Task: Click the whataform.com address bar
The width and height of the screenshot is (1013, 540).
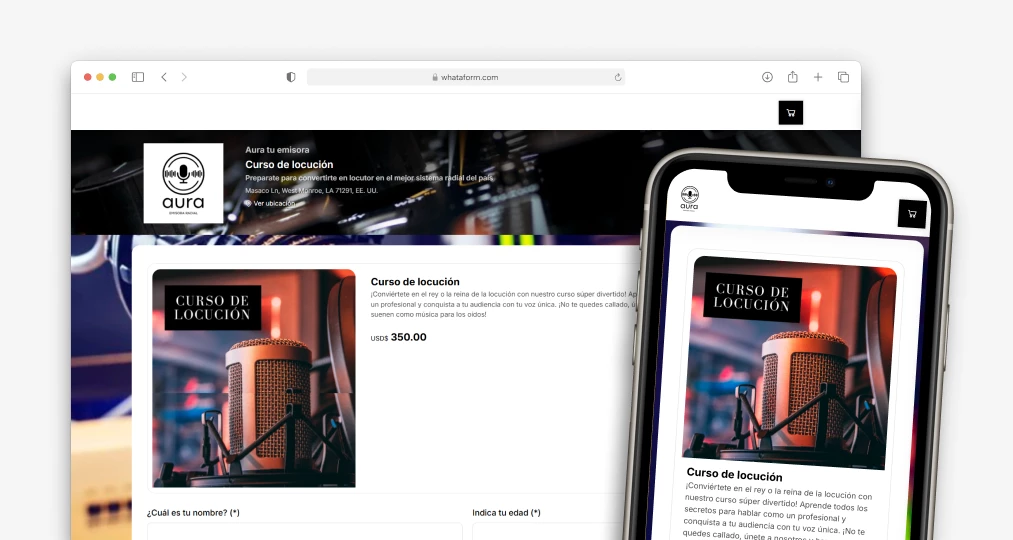Action: pyautogui.click(x=465, y=77)
